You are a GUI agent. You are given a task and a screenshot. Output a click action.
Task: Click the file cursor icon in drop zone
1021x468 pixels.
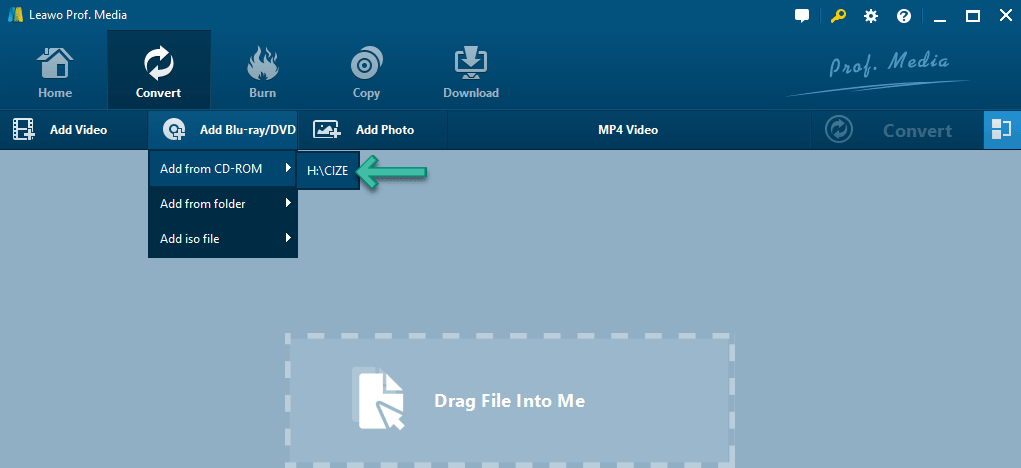click(378, 398)
